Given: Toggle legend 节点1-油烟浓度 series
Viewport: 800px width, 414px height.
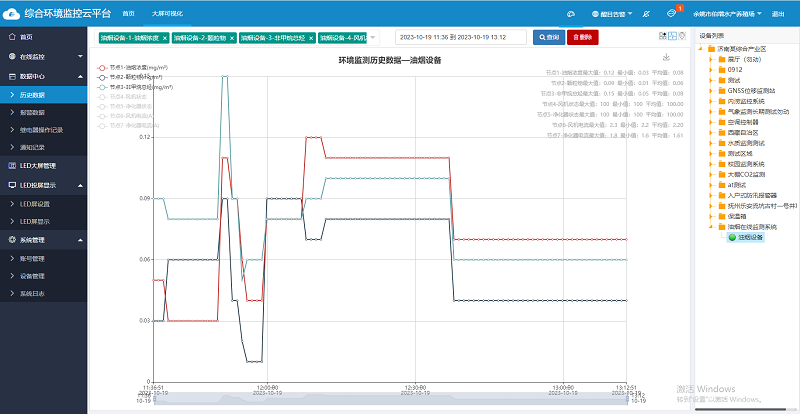Looking at the screenshot, I should coord(133,67).
